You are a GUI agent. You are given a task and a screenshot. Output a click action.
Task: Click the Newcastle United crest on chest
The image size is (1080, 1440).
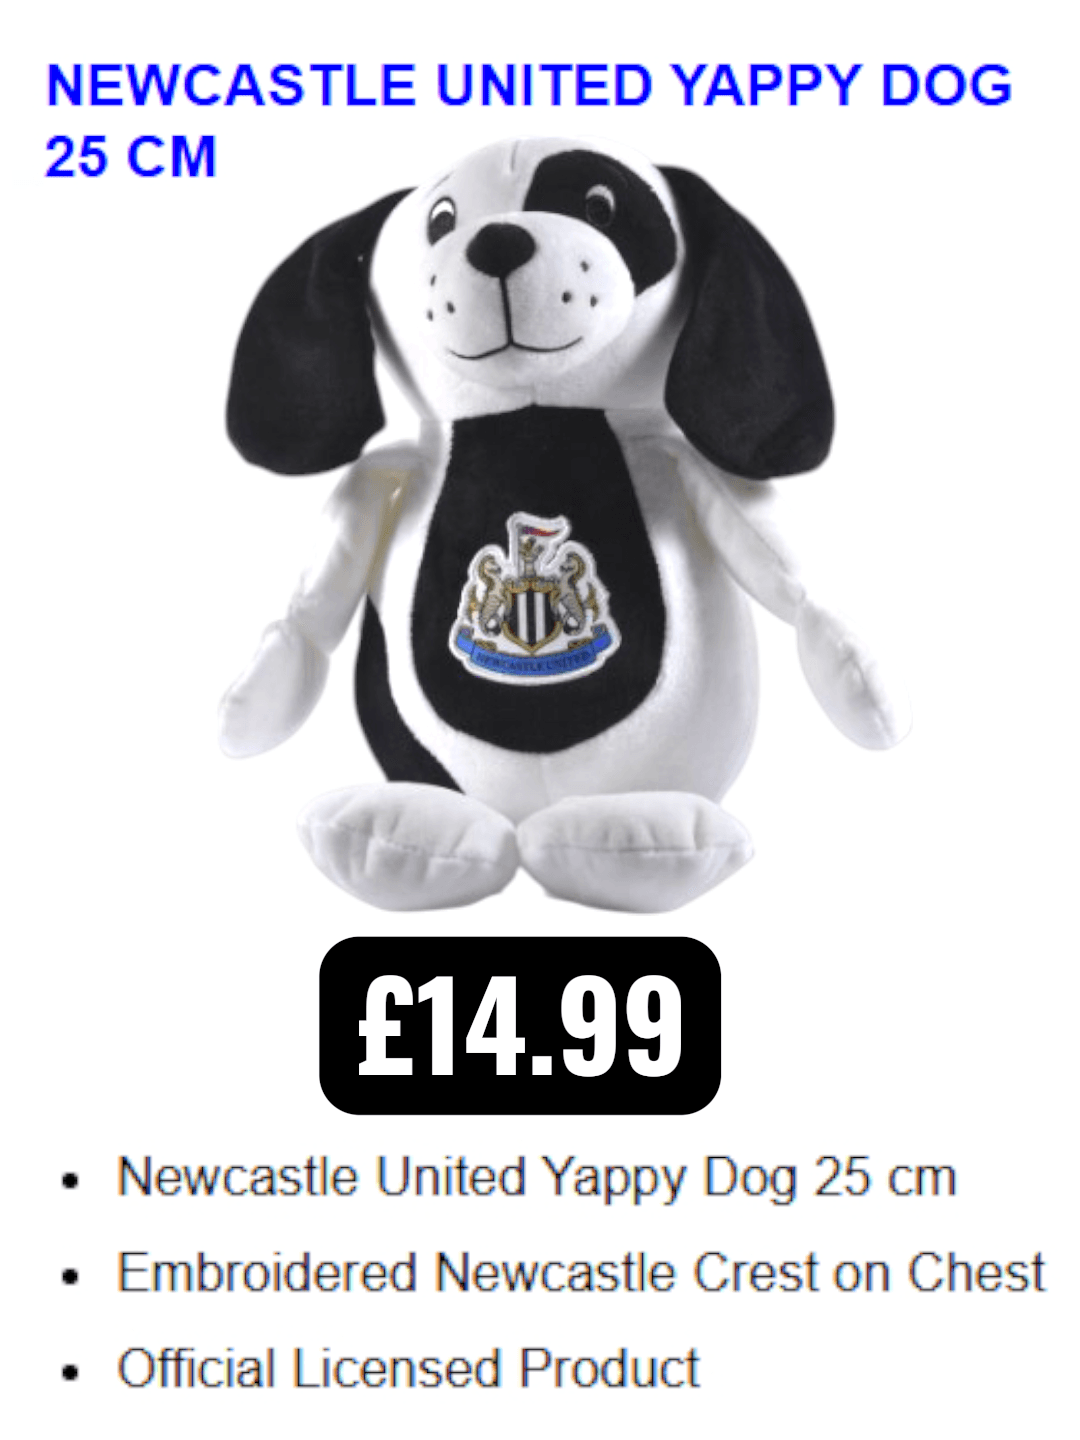[x=536, y=597]
